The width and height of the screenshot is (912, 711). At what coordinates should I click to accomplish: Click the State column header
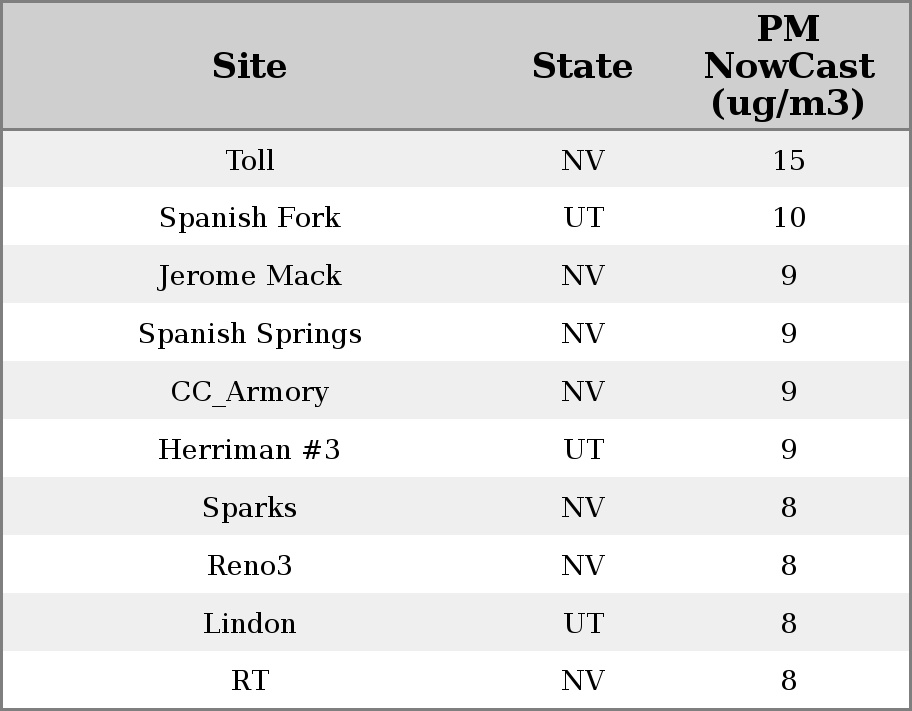click(582, 66)
